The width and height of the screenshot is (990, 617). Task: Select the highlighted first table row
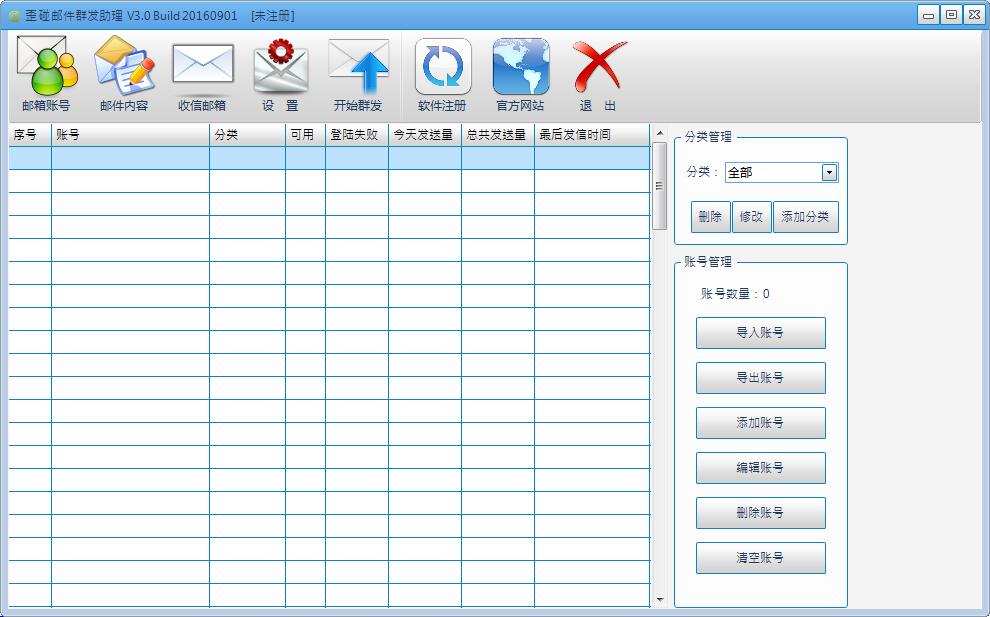(x=329, y=158)
